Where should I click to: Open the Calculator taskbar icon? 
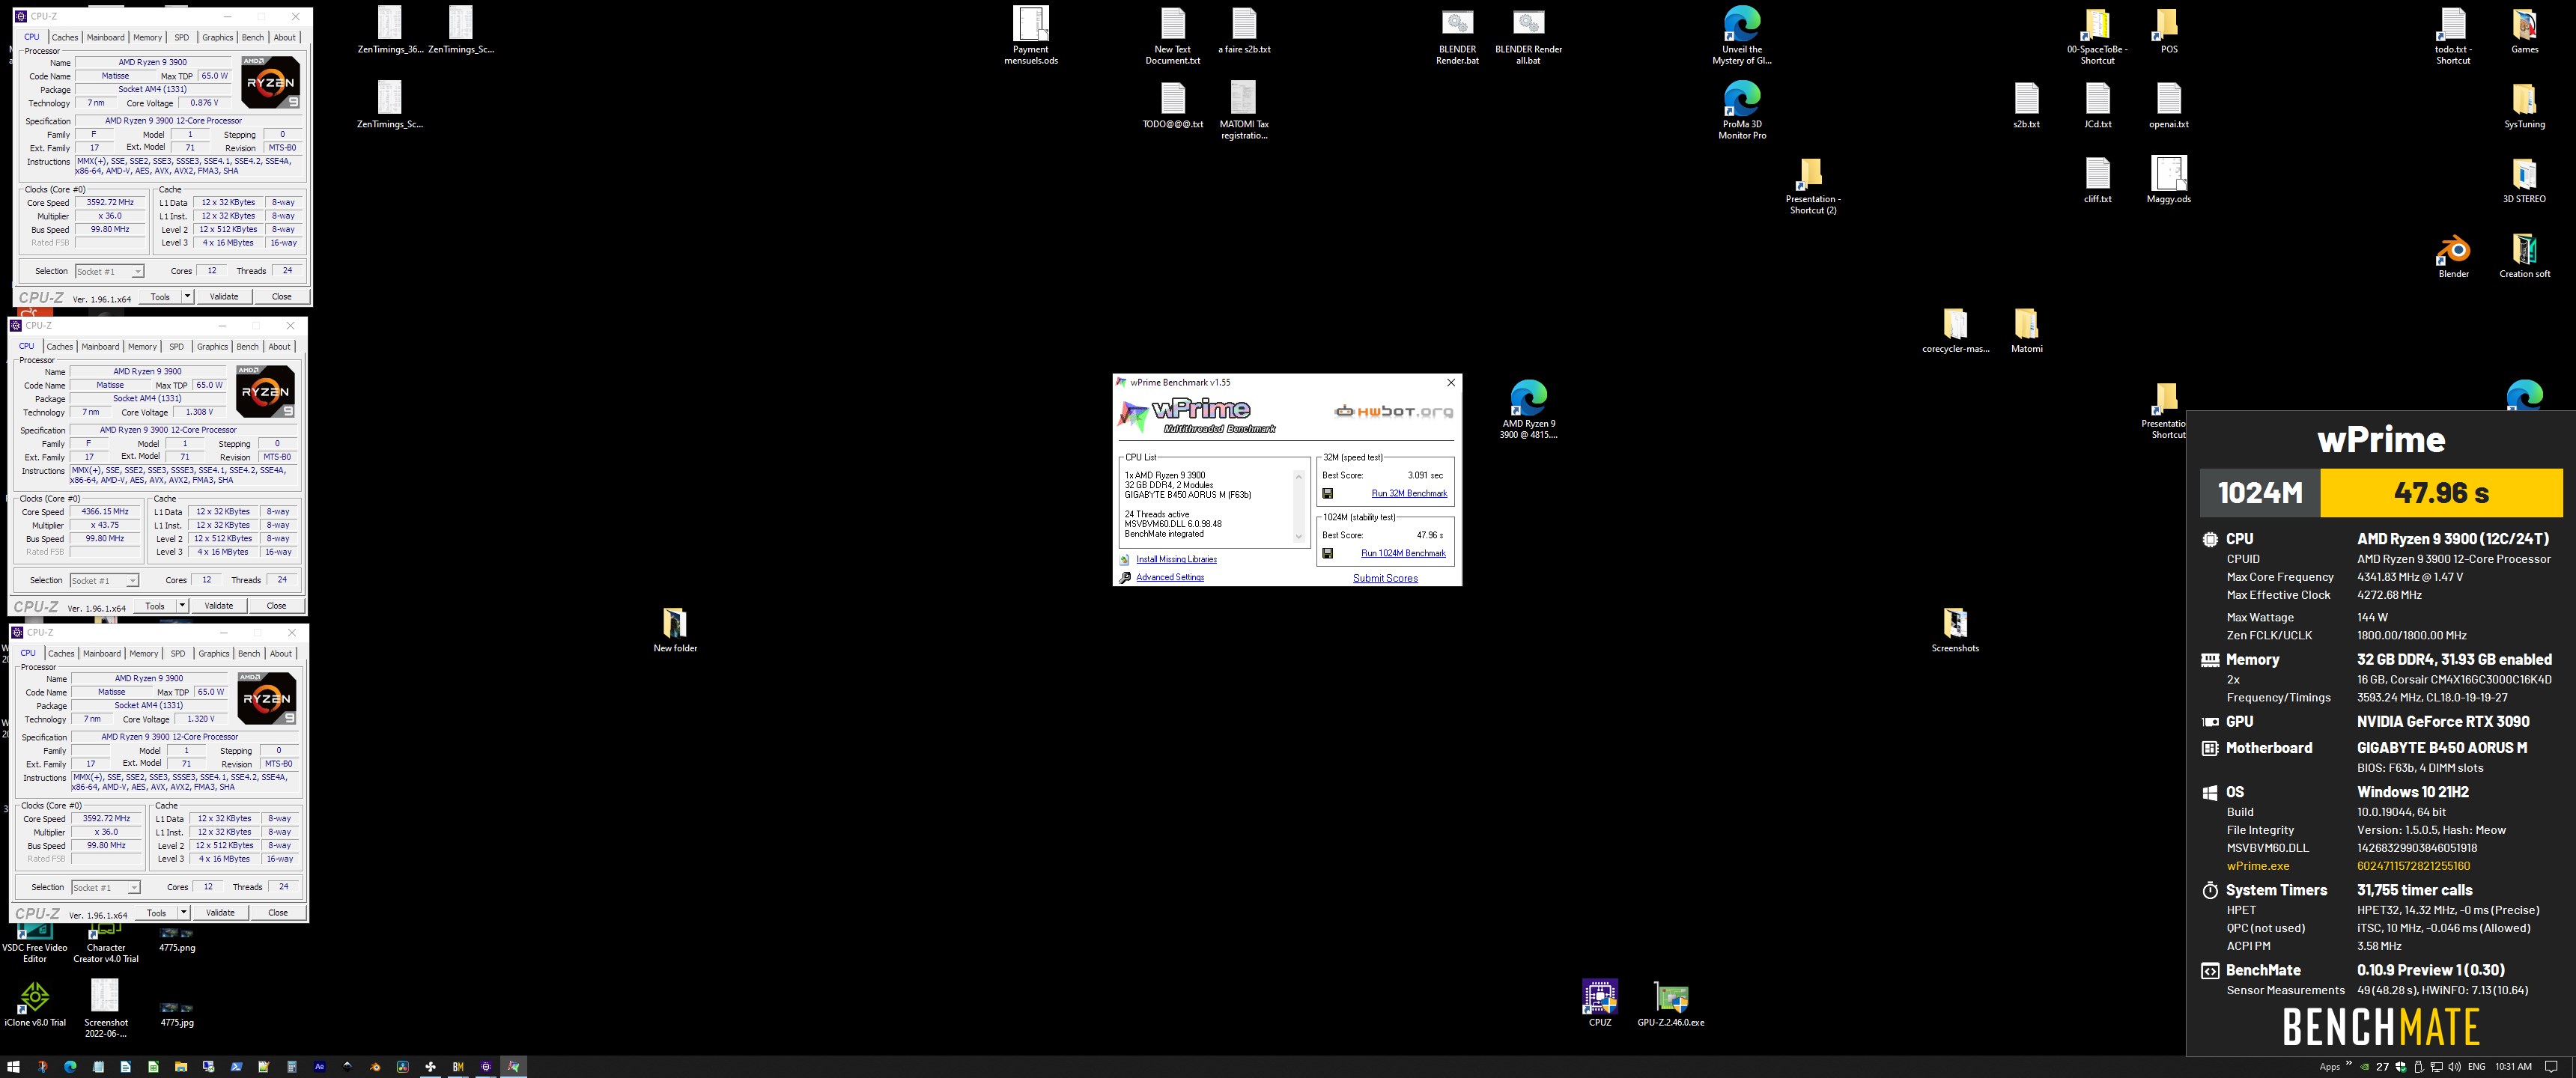click(292, 1067)
